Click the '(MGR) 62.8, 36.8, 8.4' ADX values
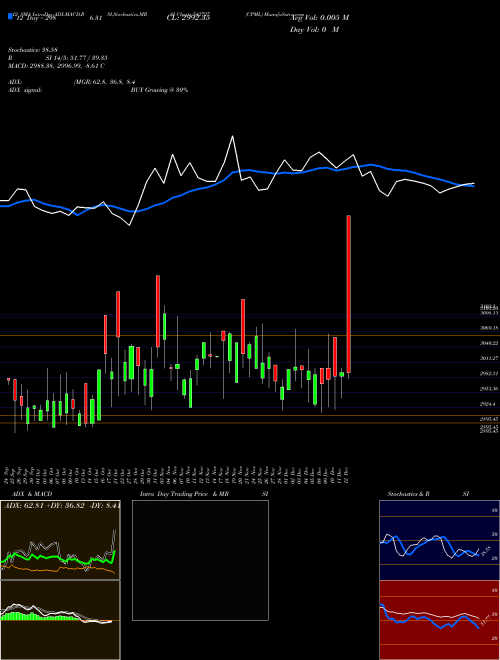 pyautogui.click(x=104, y=82)
